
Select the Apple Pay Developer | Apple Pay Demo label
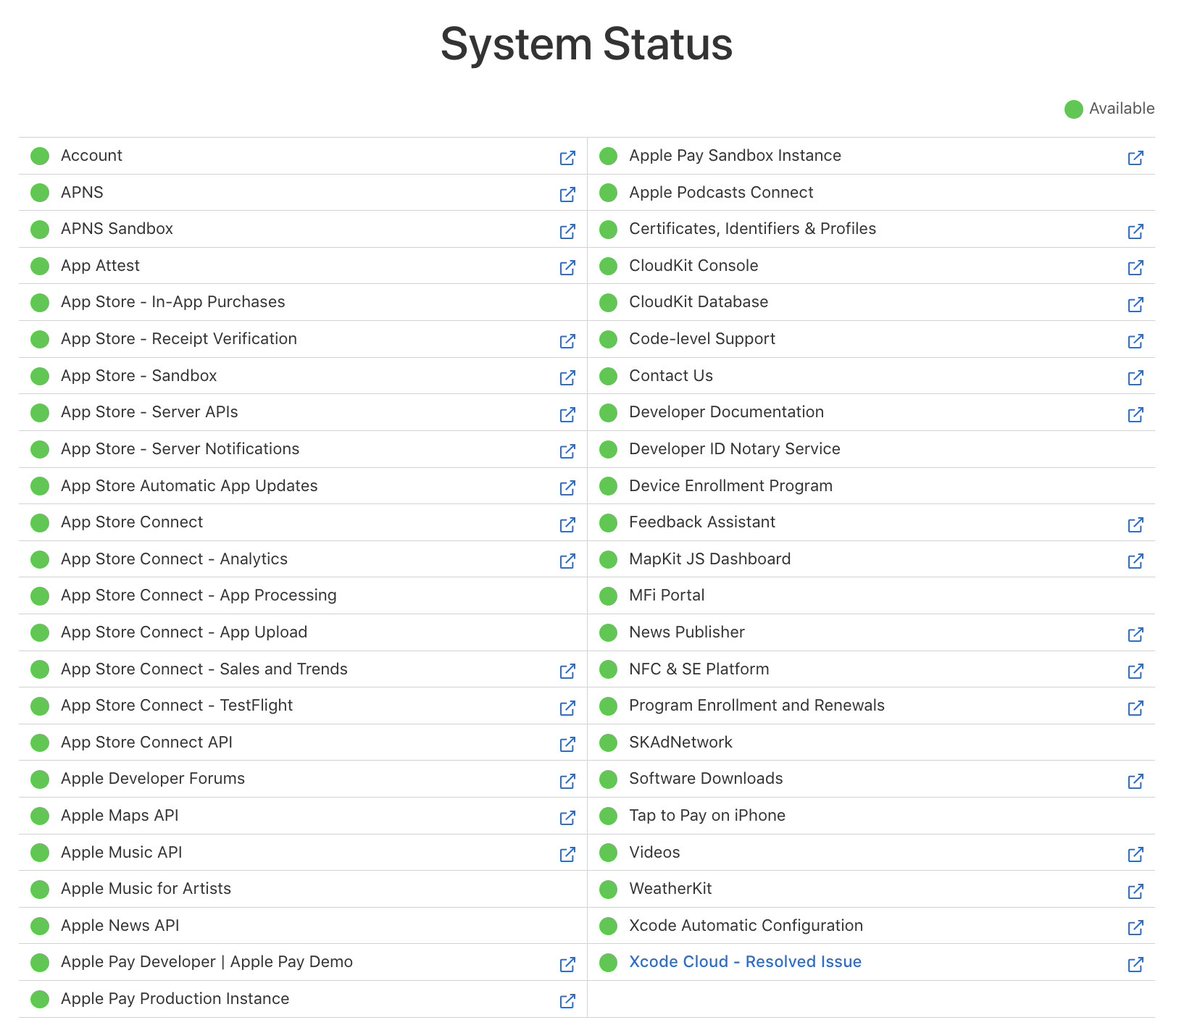pos(207,962)
